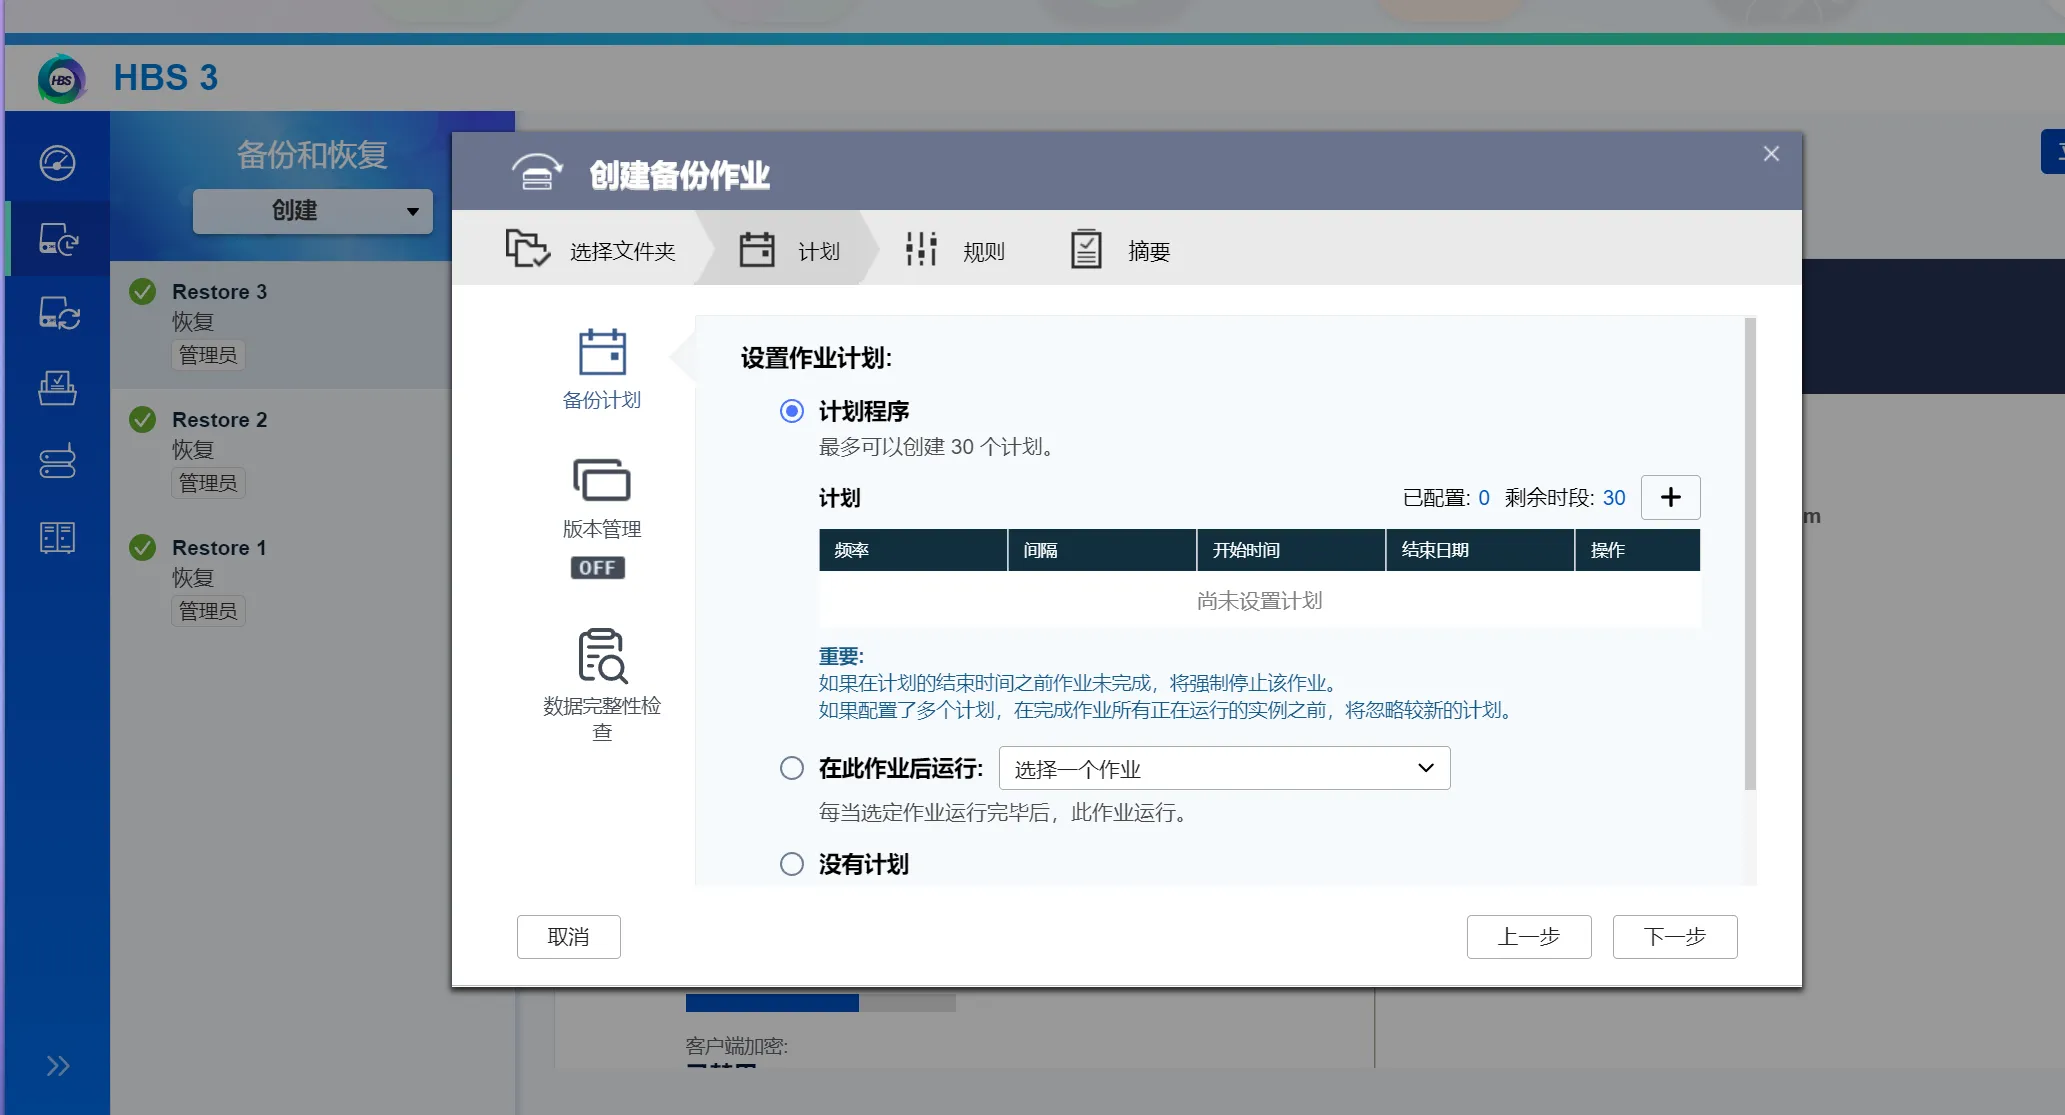2065x1115 pixels.
Task: Open the Overview dashboard icon in sidebar
Action: pyautogui.click(x=57, y=163)
